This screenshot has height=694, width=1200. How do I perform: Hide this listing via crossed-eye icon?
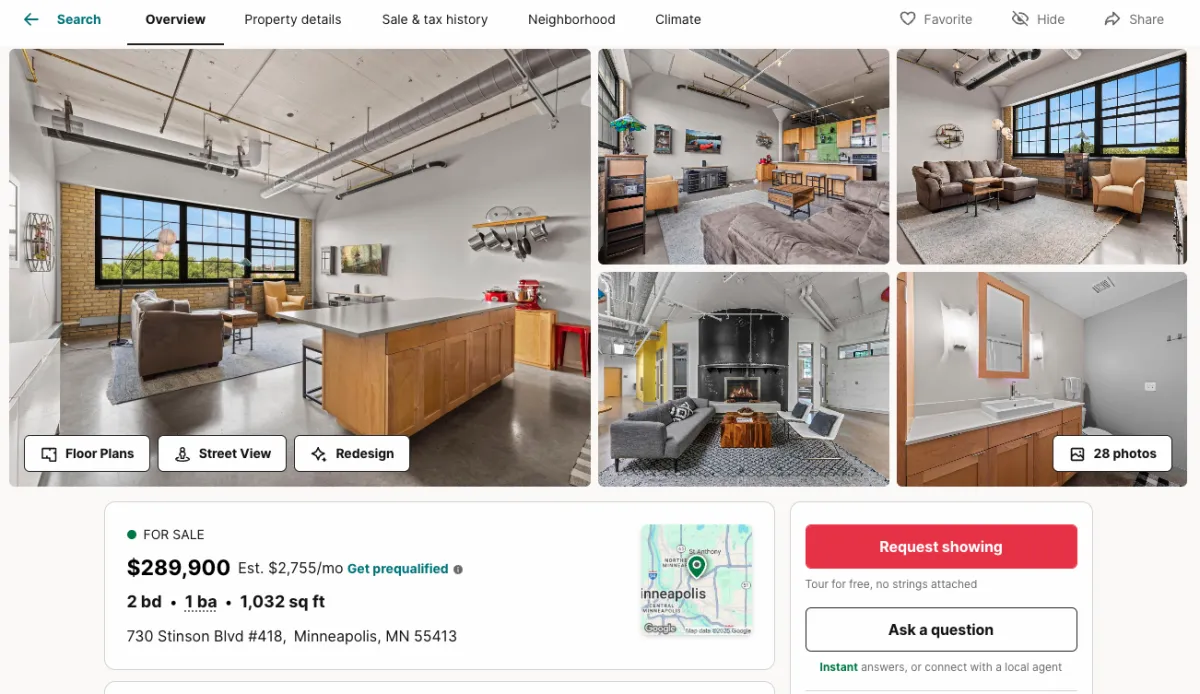click(x=1020, y=19)
